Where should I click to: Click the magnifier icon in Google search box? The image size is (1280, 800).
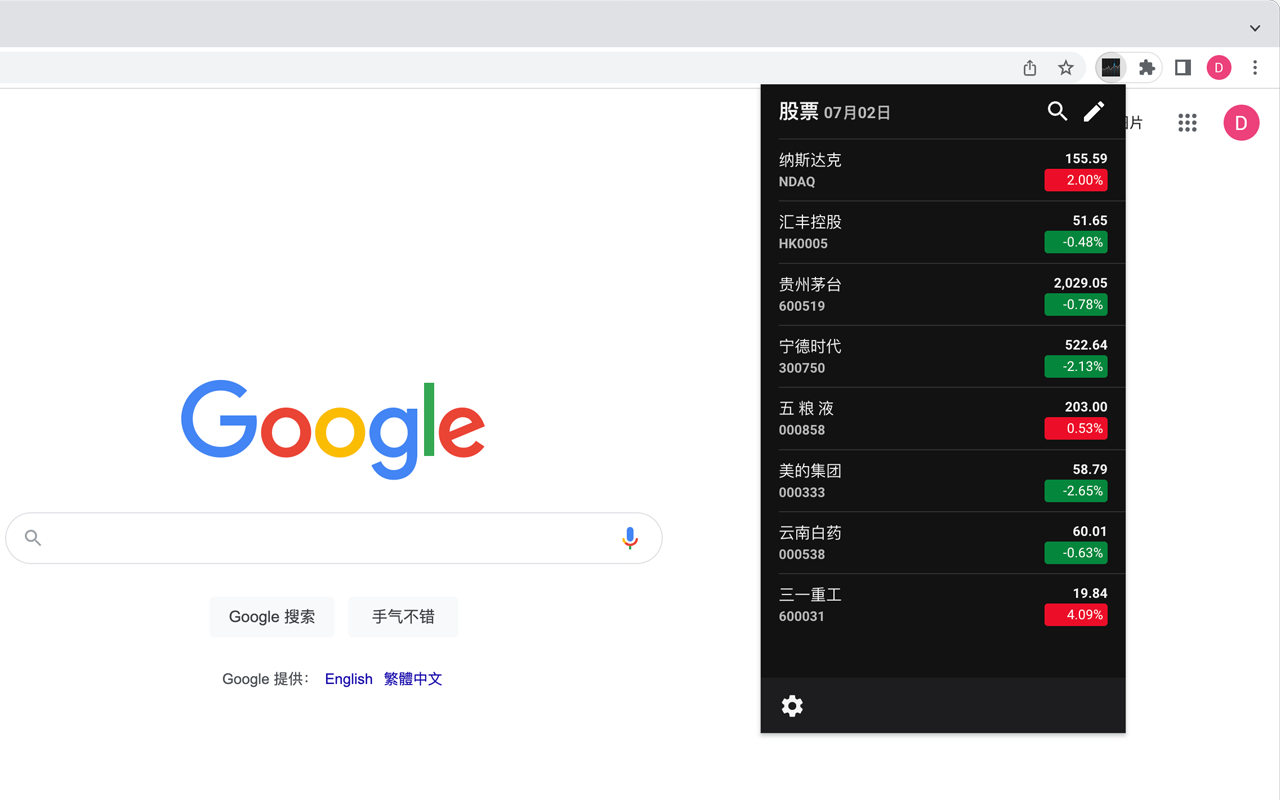33,538
